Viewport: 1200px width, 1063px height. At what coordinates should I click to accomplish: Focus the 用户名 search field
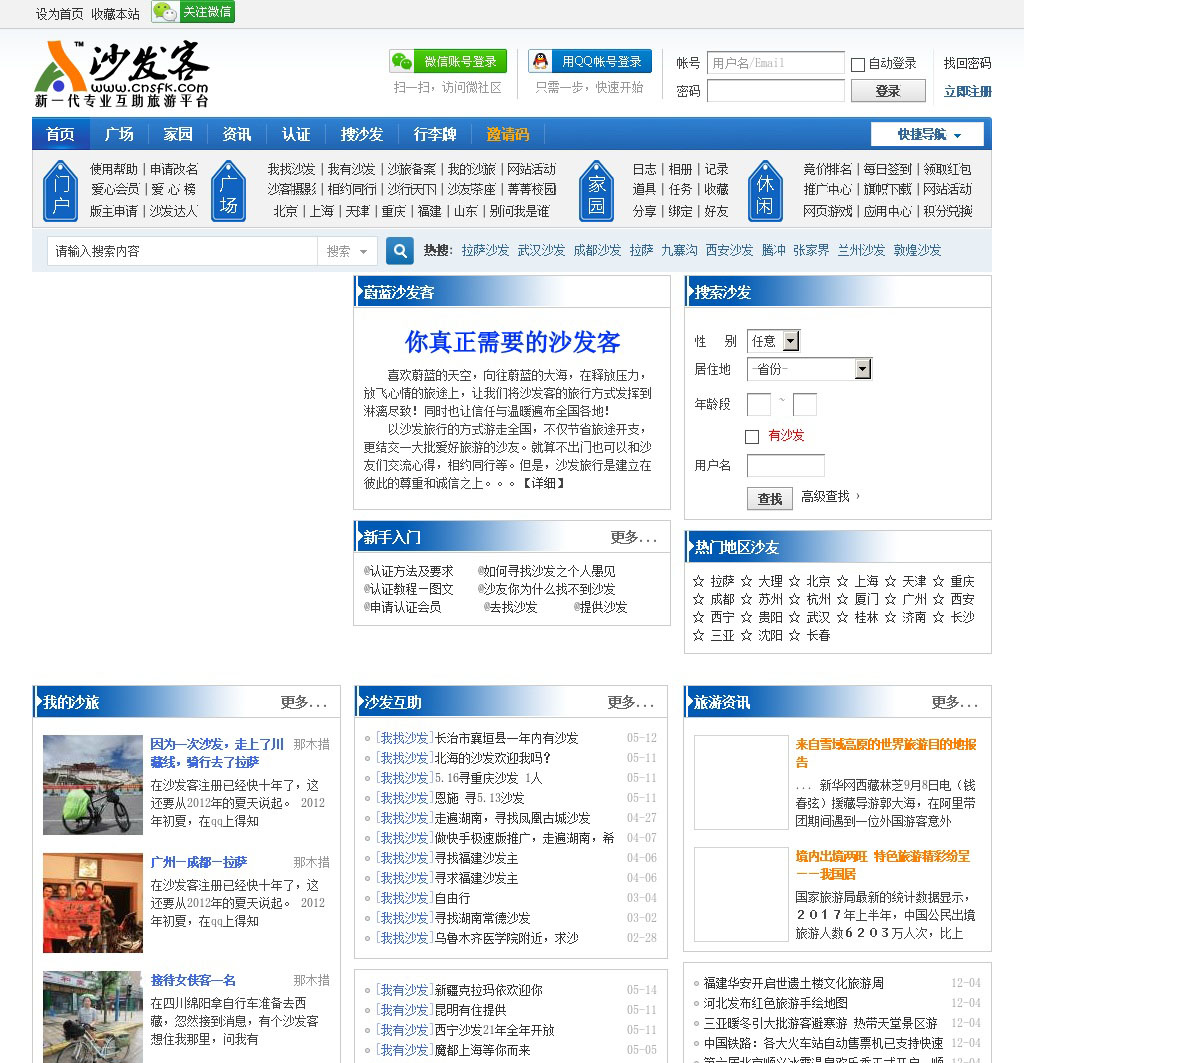786,466
